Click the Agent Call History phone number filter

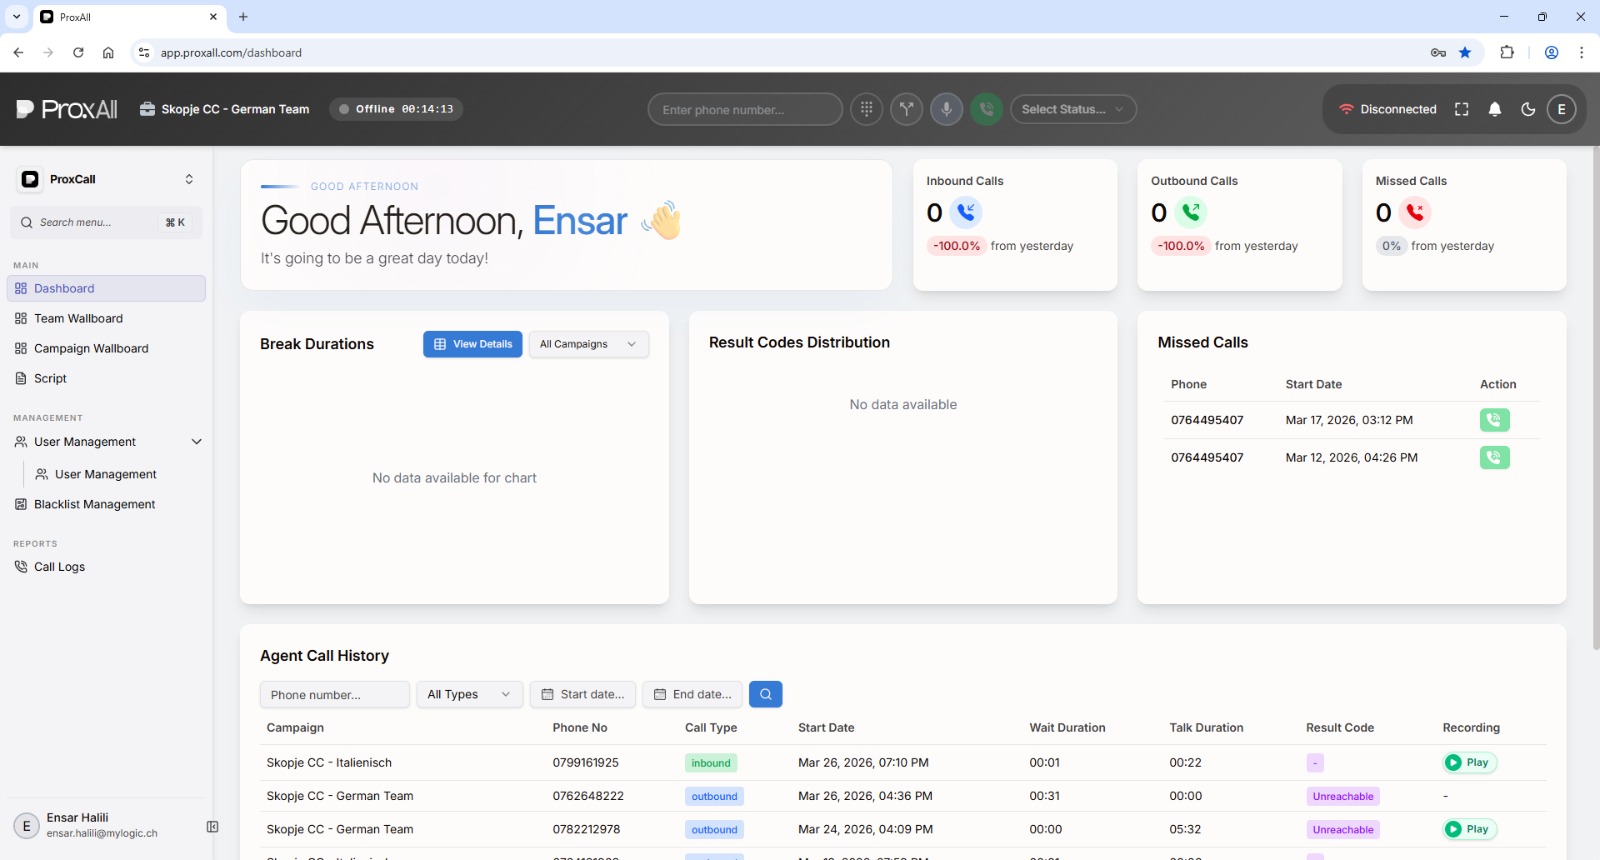(x=335, y=694)
